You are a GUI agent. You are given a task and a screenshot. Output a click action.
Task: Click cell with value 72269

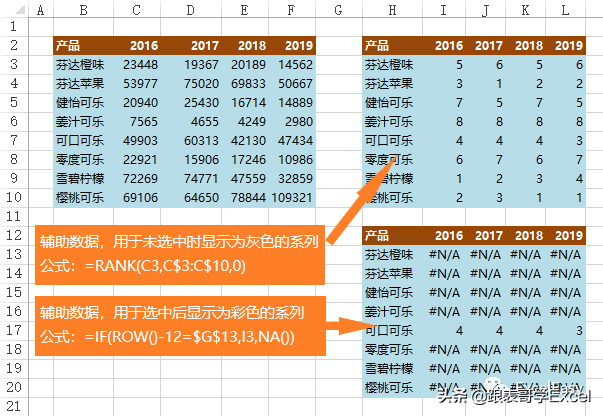click(137, 178)
